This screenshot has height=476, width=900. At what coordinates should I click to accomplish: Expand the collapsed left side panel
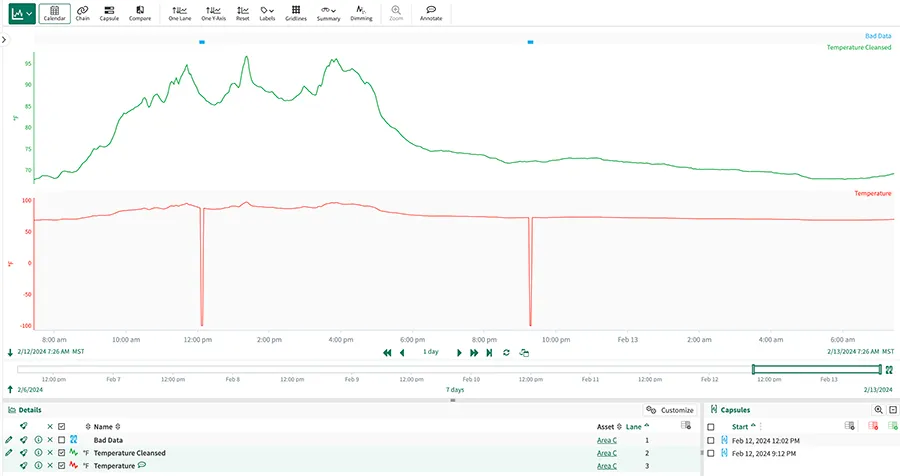coord(4,40)
